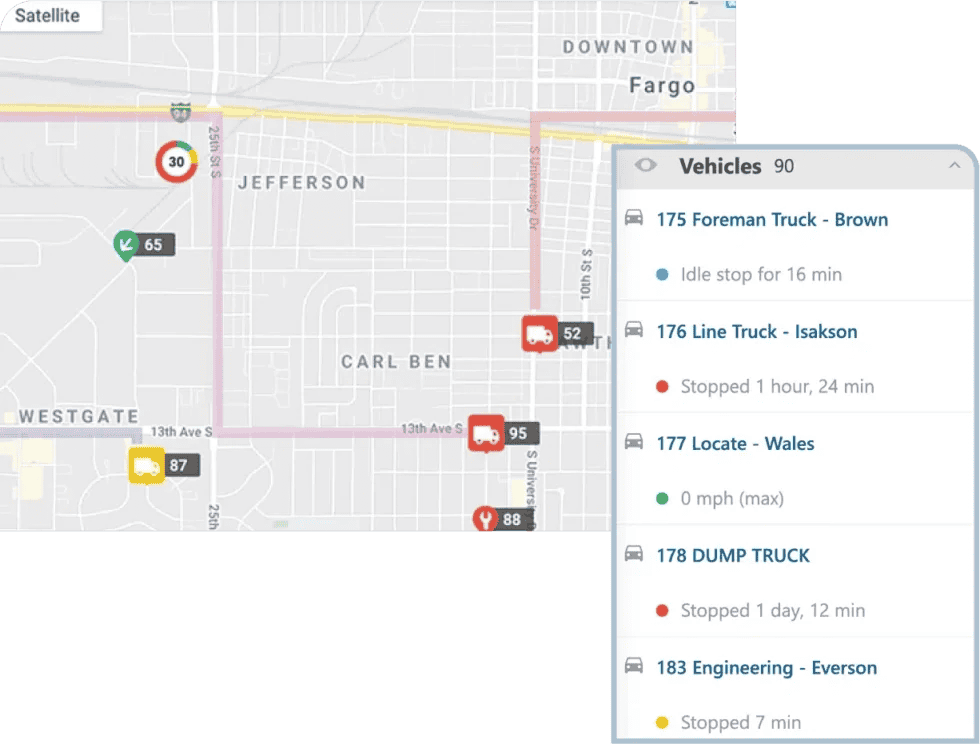Toggle Vehicles visibility eye icon
This screenshot has height=744, width=980.
tap(646, 166)
